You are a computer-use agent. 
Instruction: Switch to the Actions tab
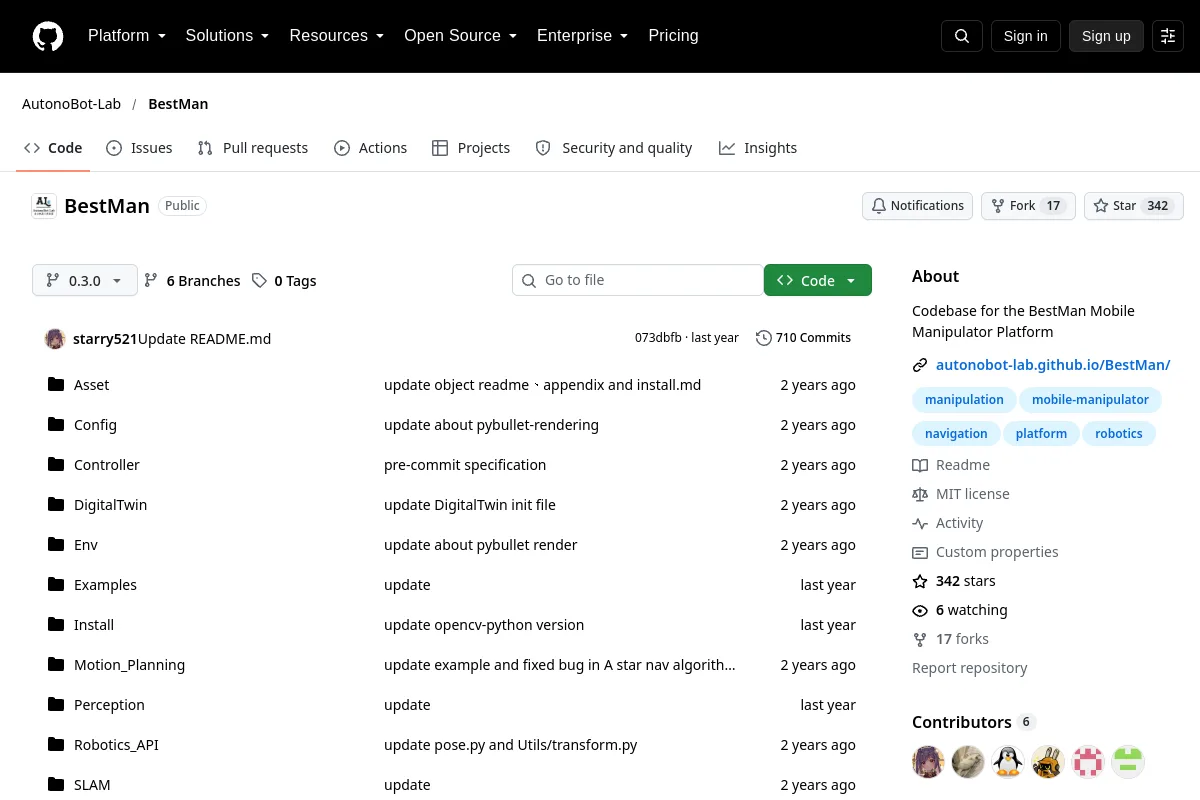point(371,148)
